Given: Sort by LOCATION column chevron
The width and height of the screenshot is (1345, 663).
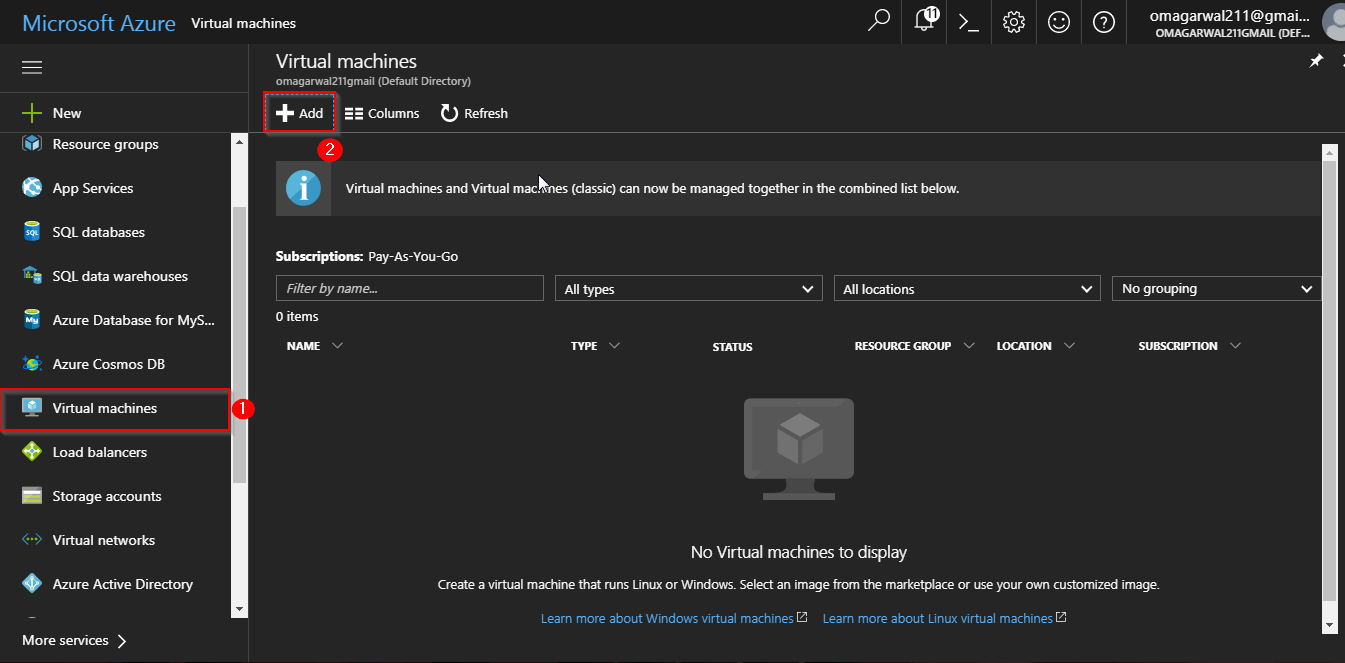Looking at the screenshot, I should pyautogui.click(x=1069, y=346).
